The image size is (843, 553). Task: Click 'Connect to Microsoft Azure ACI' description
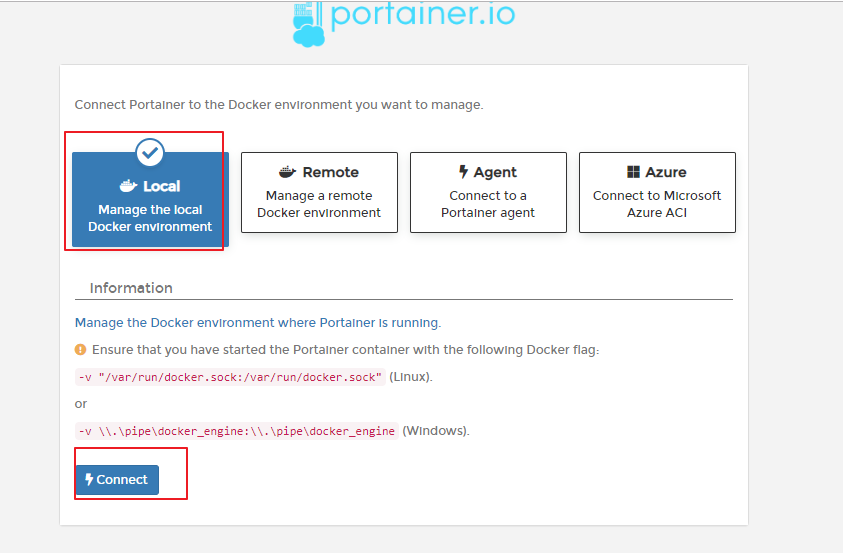coord(657,204)
